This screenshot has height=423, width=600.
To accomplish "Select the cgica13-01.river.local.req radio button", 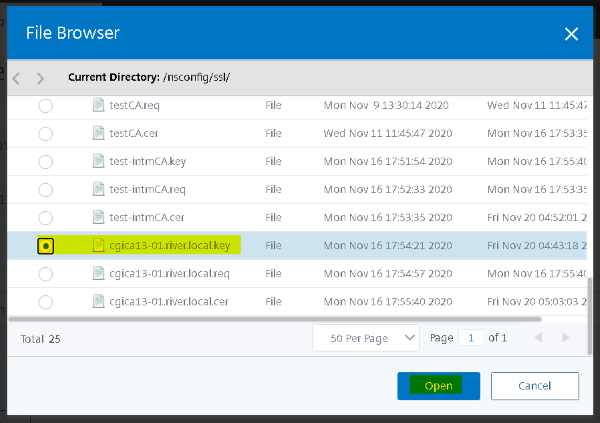I will pos(46,274).
